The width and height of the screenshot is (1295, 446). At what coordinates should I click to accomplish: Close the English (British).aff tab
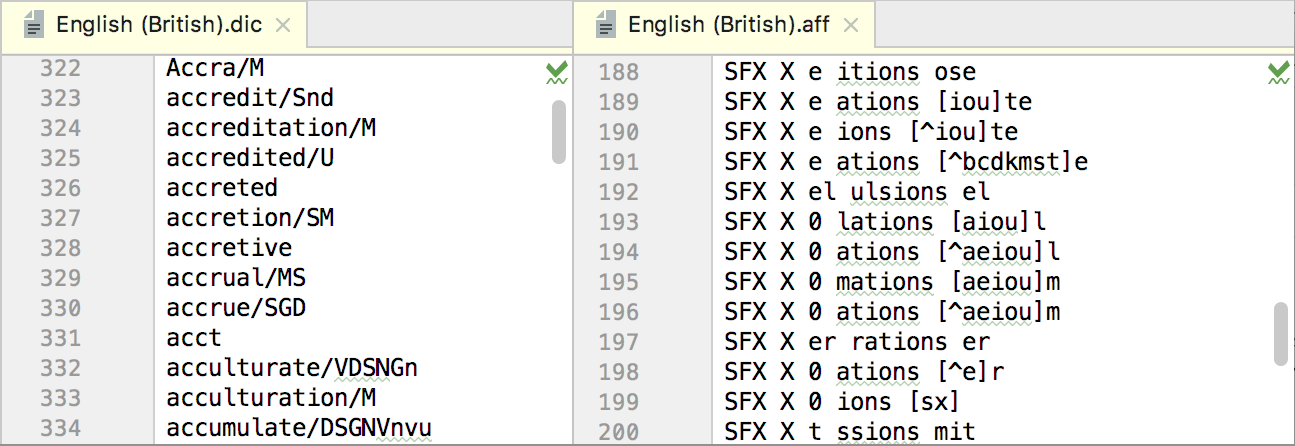[850, 27]
